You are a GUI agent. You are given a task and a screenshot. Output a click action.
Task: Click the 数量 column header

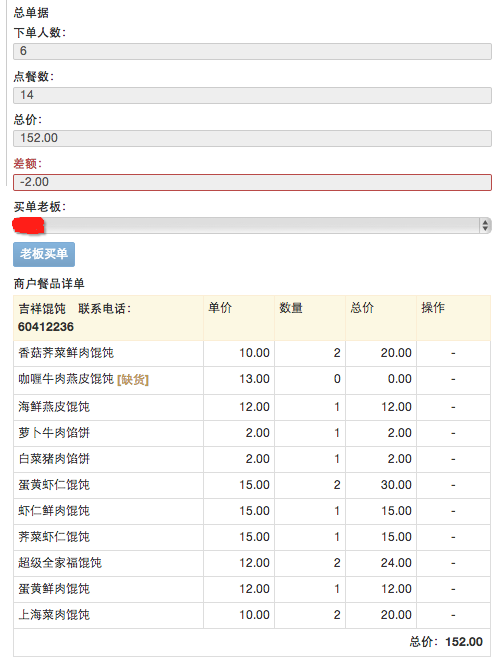pos(291,308)
